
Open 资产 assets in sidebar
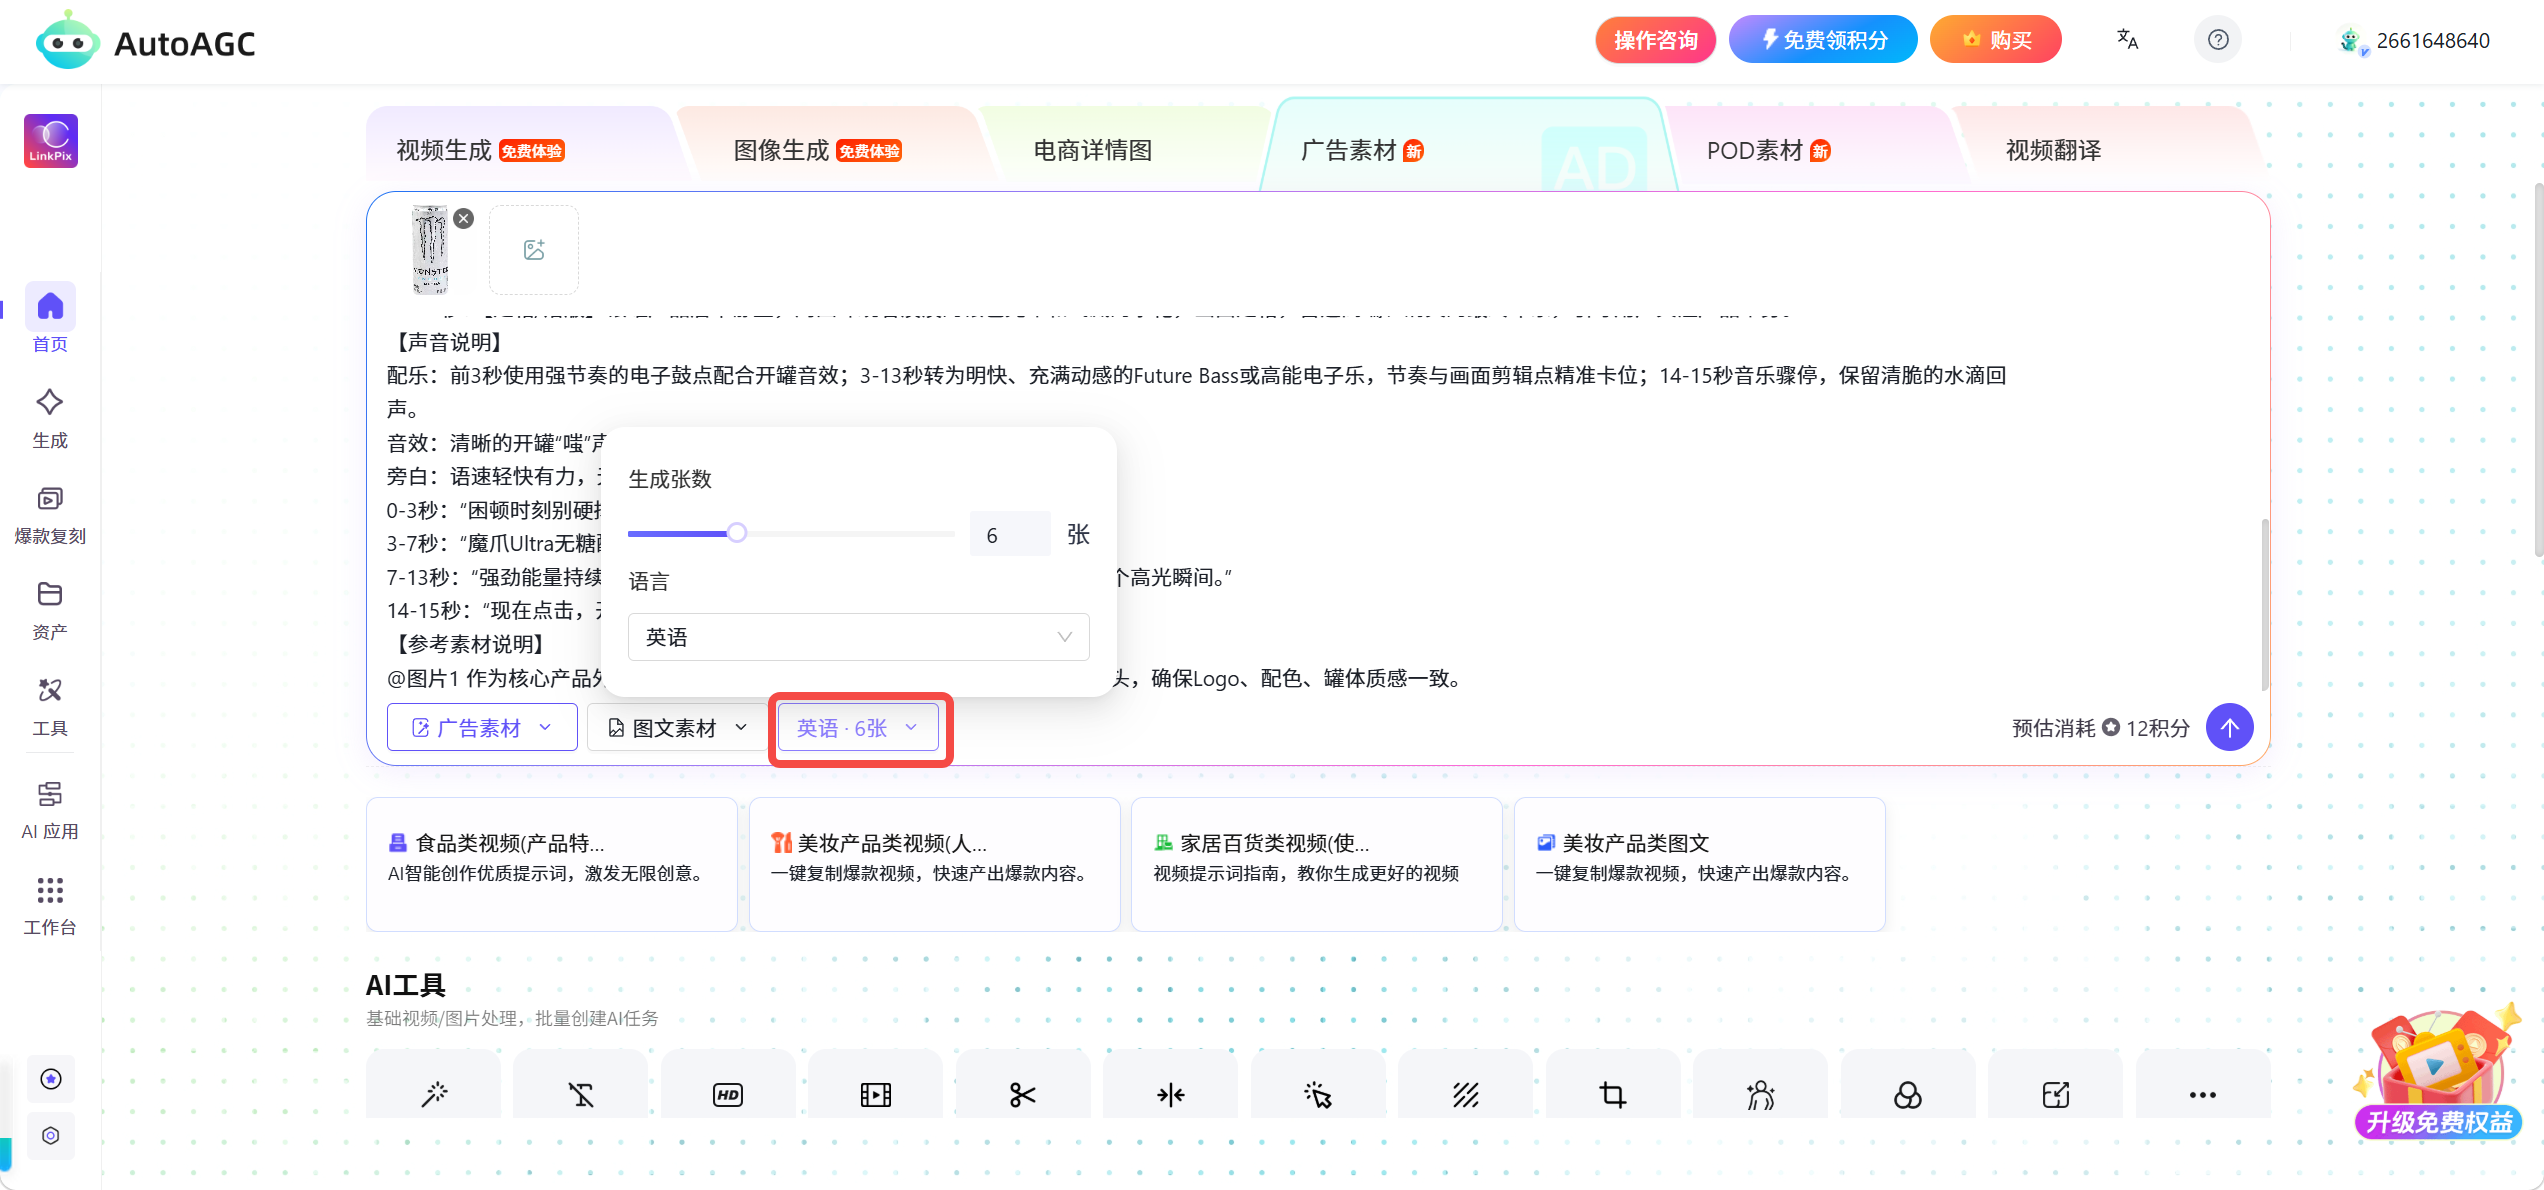(x=50, y=610)
